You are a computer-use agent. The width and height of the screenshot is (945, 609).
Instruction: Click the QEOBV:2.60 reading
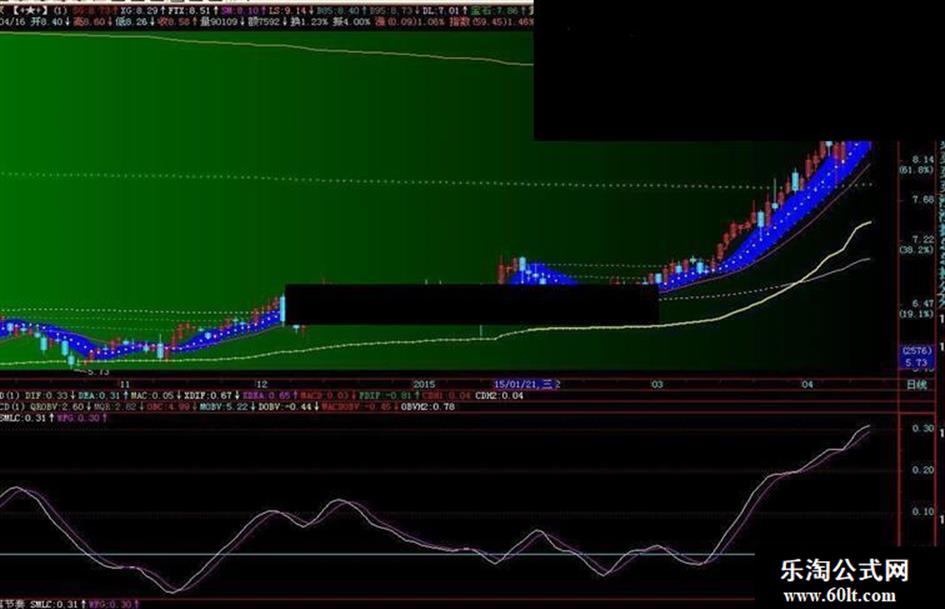pos(57,407)
